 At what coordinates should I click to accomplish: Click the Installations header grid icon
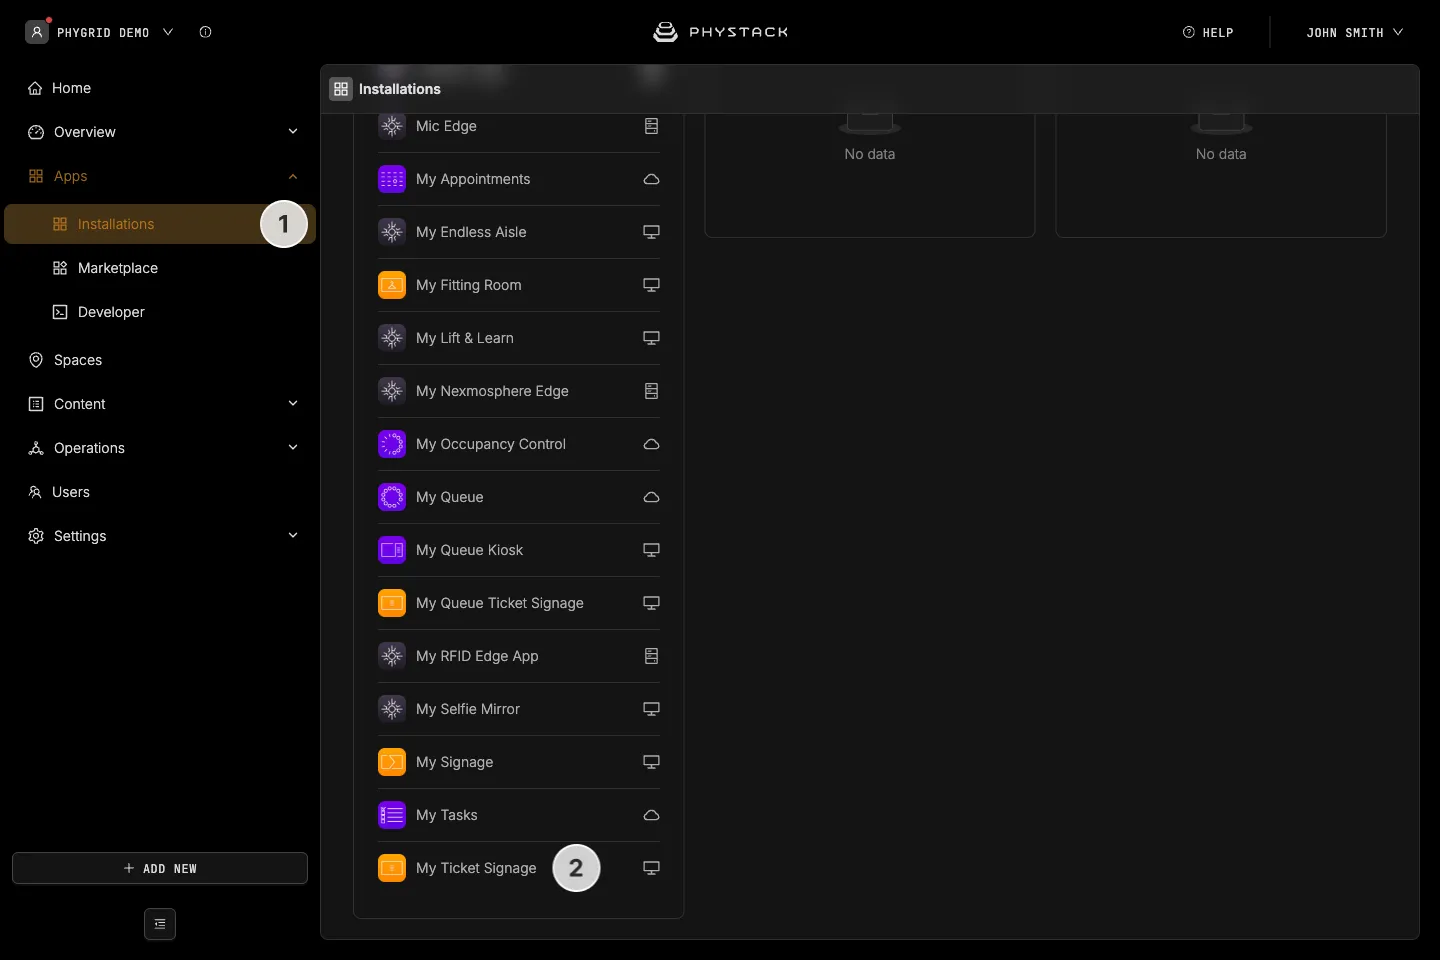pos(341,89)
